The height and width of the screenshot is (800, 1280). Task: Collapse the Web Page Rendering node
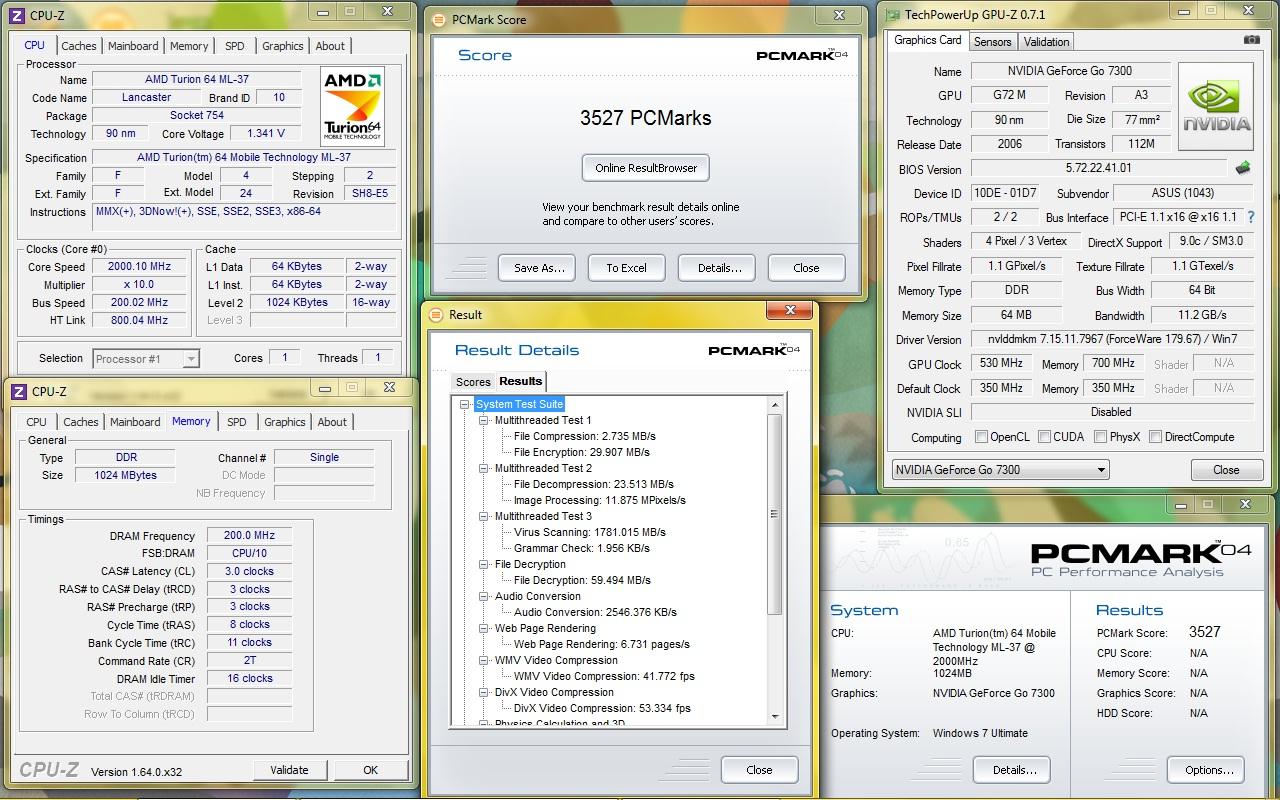point(484,628)
